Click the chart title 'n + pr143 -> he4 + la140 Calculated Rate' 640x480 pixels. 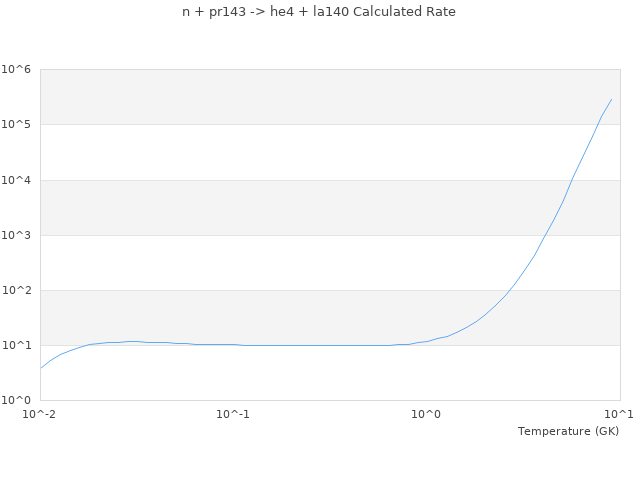tap(319, 12)
